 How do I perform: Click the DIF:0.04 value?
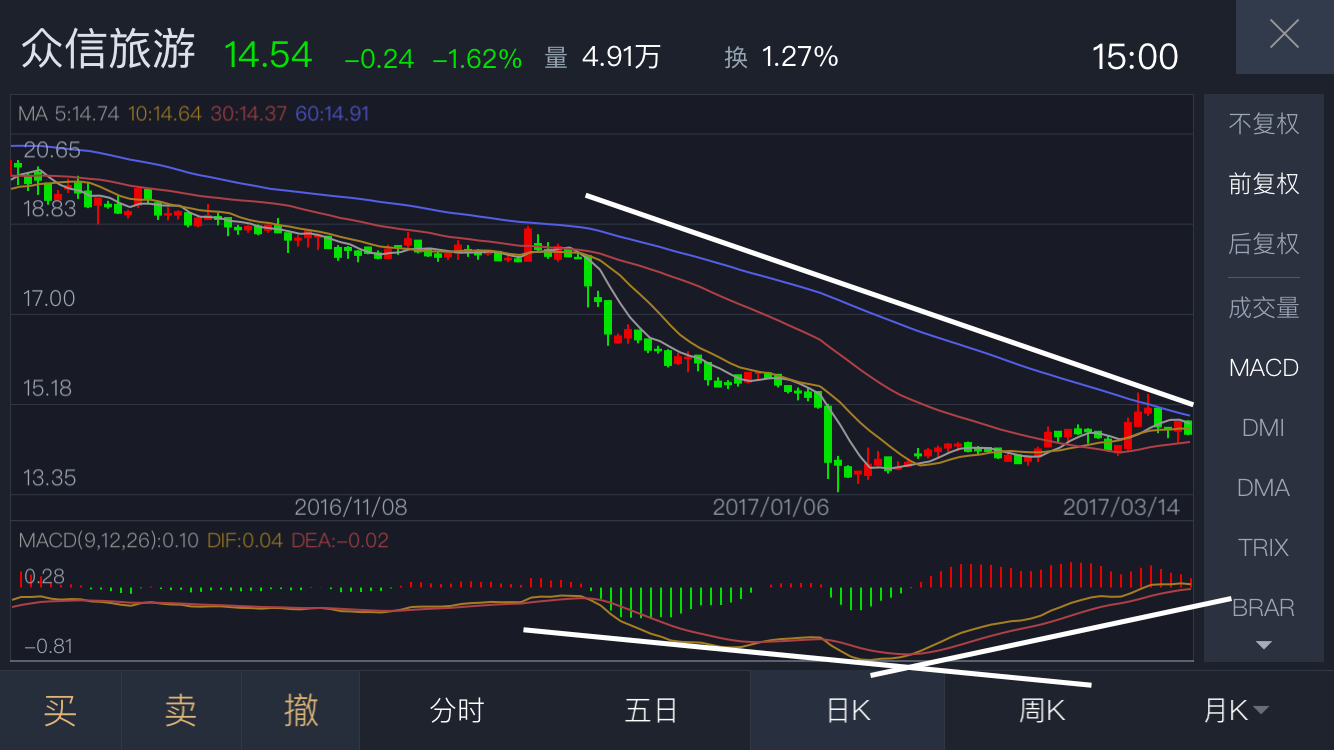click(245, 541)
